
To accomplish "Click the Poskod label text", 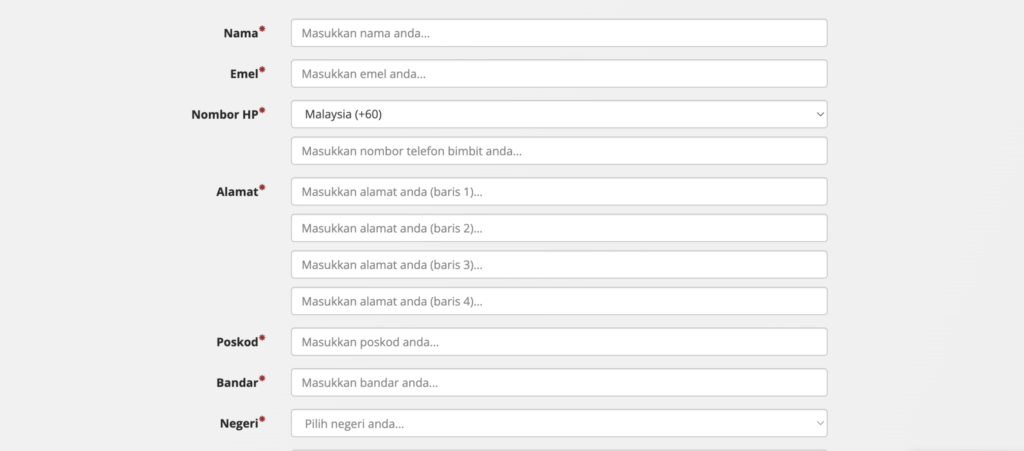I will (236, 342).
